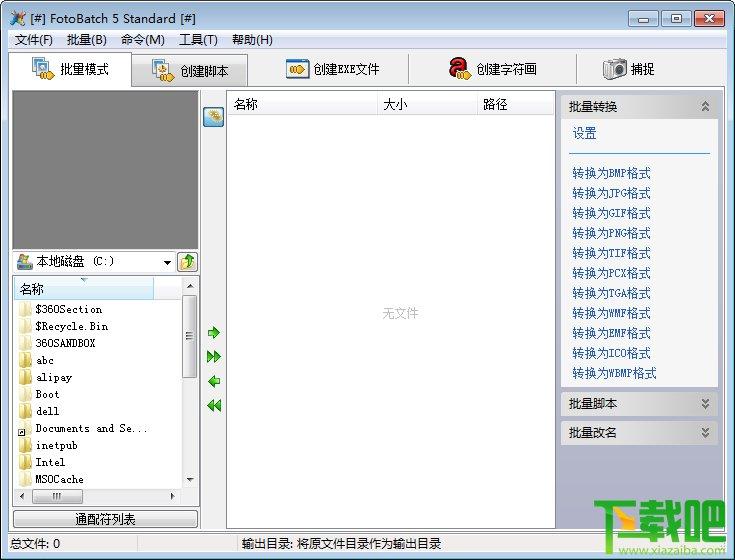This screenshot has height=560, width=735.
Task: Click the clear list icon above arrows
Action: pos(213,117)
